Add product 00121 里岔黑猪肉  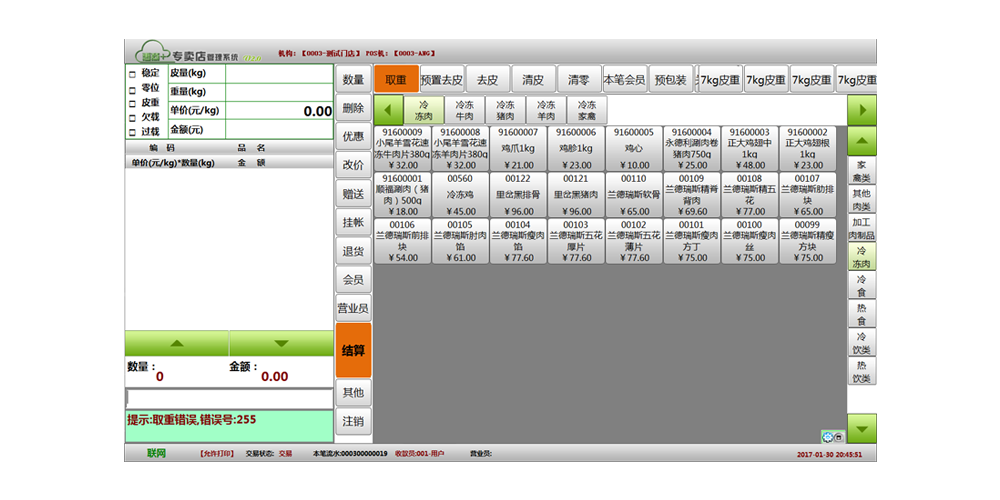click(x=576, y=195)
